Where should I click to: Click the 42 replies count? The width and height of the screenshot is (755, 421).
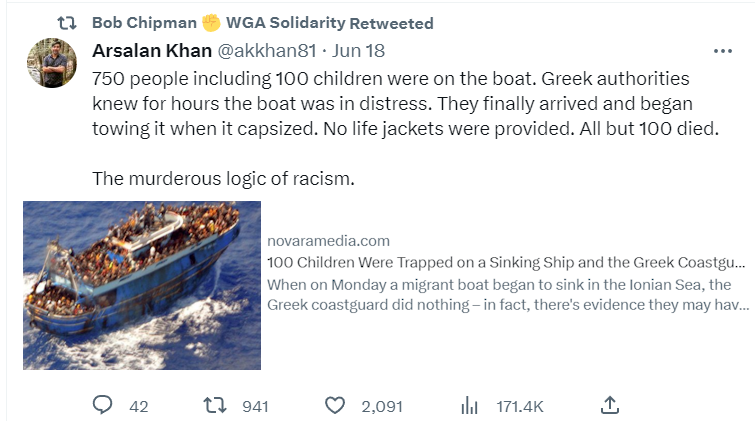(138, 406)
